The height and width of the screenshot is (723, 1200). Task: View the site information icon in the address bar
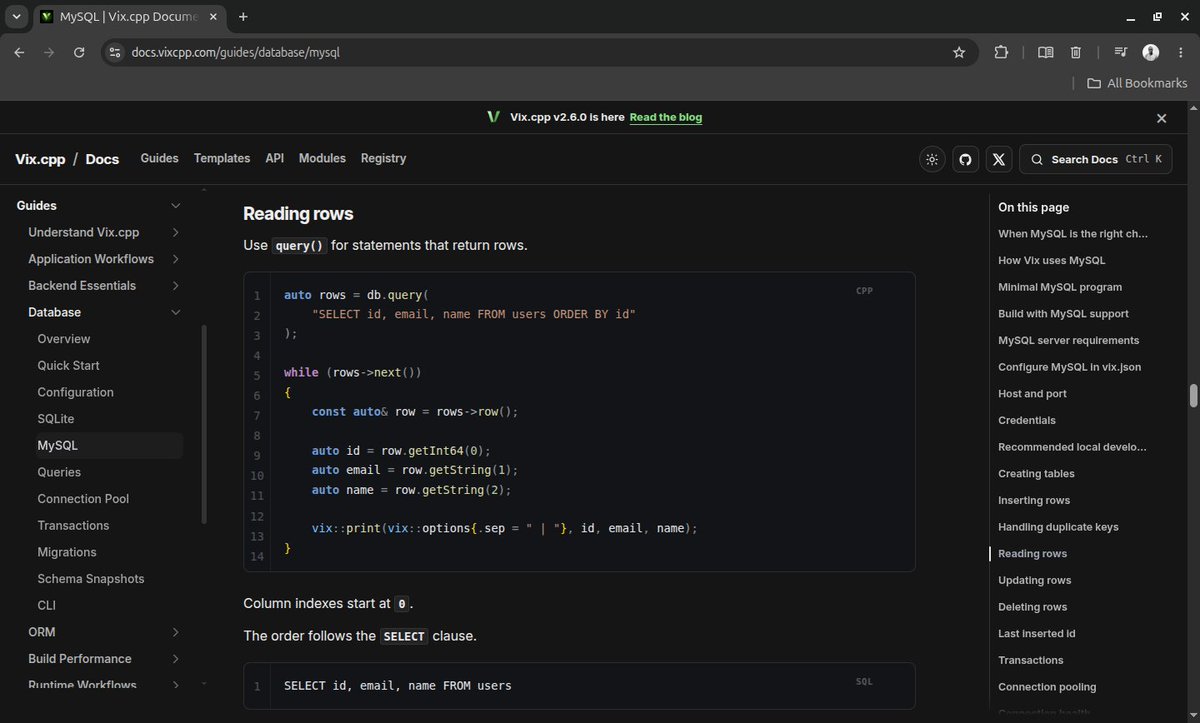(115, 52)
